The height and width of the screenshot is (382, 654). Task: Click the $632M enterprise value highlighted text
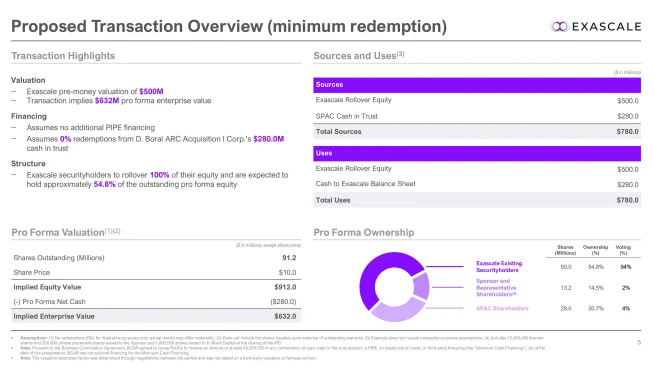107,101
